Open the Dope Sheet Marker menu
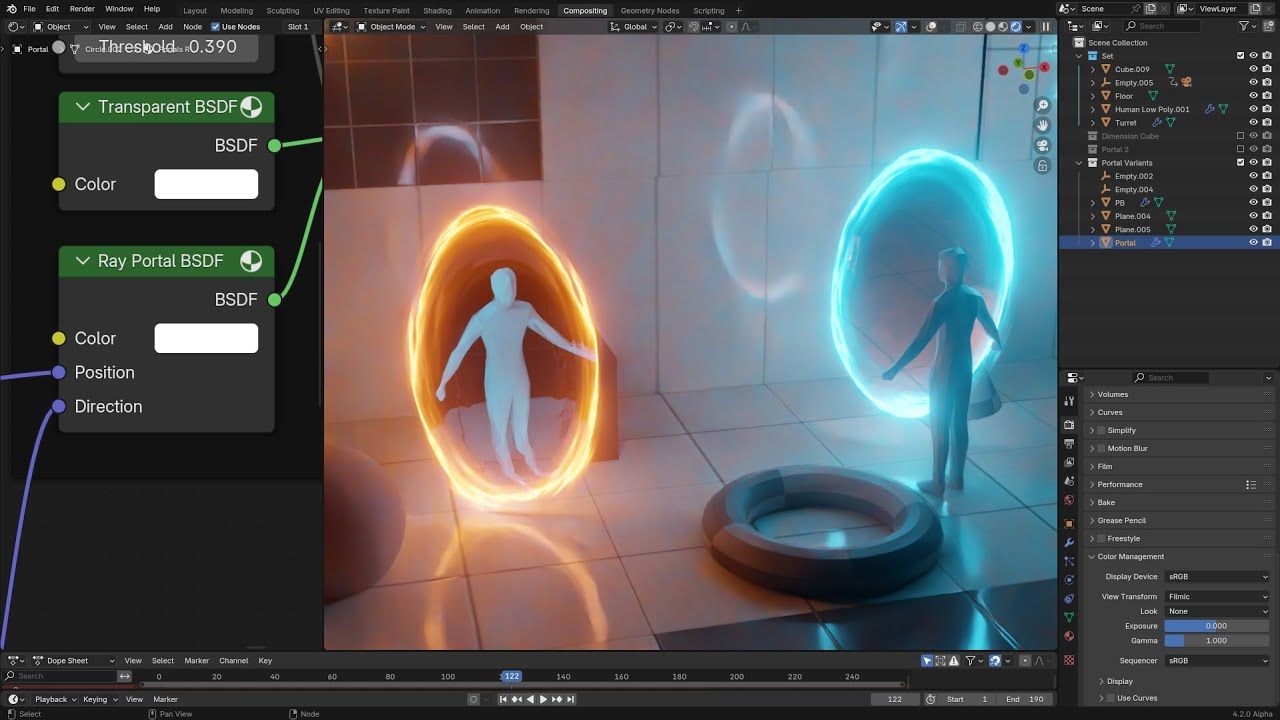Screen dimensions: 1280x720 pyautogui.click(x=197, y=660)
